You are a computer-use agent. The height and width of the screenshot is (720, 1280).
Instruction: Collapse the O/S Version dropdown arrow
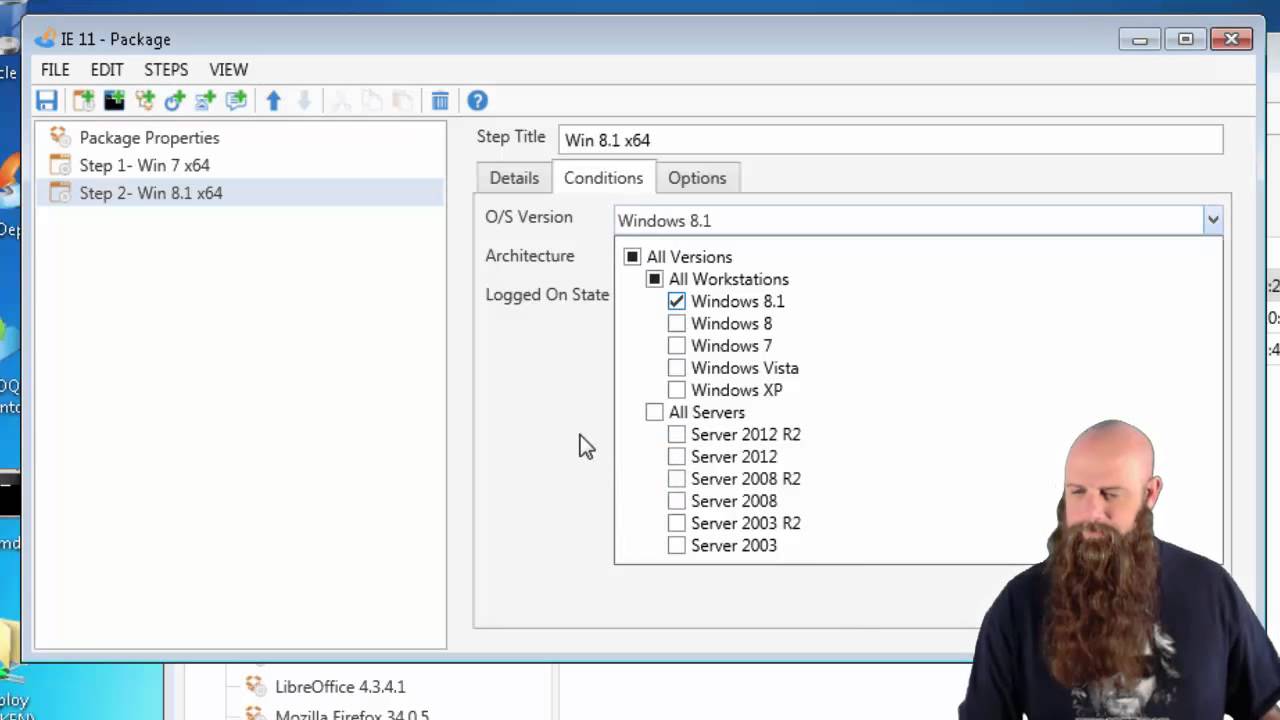[x=1212, y=220]
